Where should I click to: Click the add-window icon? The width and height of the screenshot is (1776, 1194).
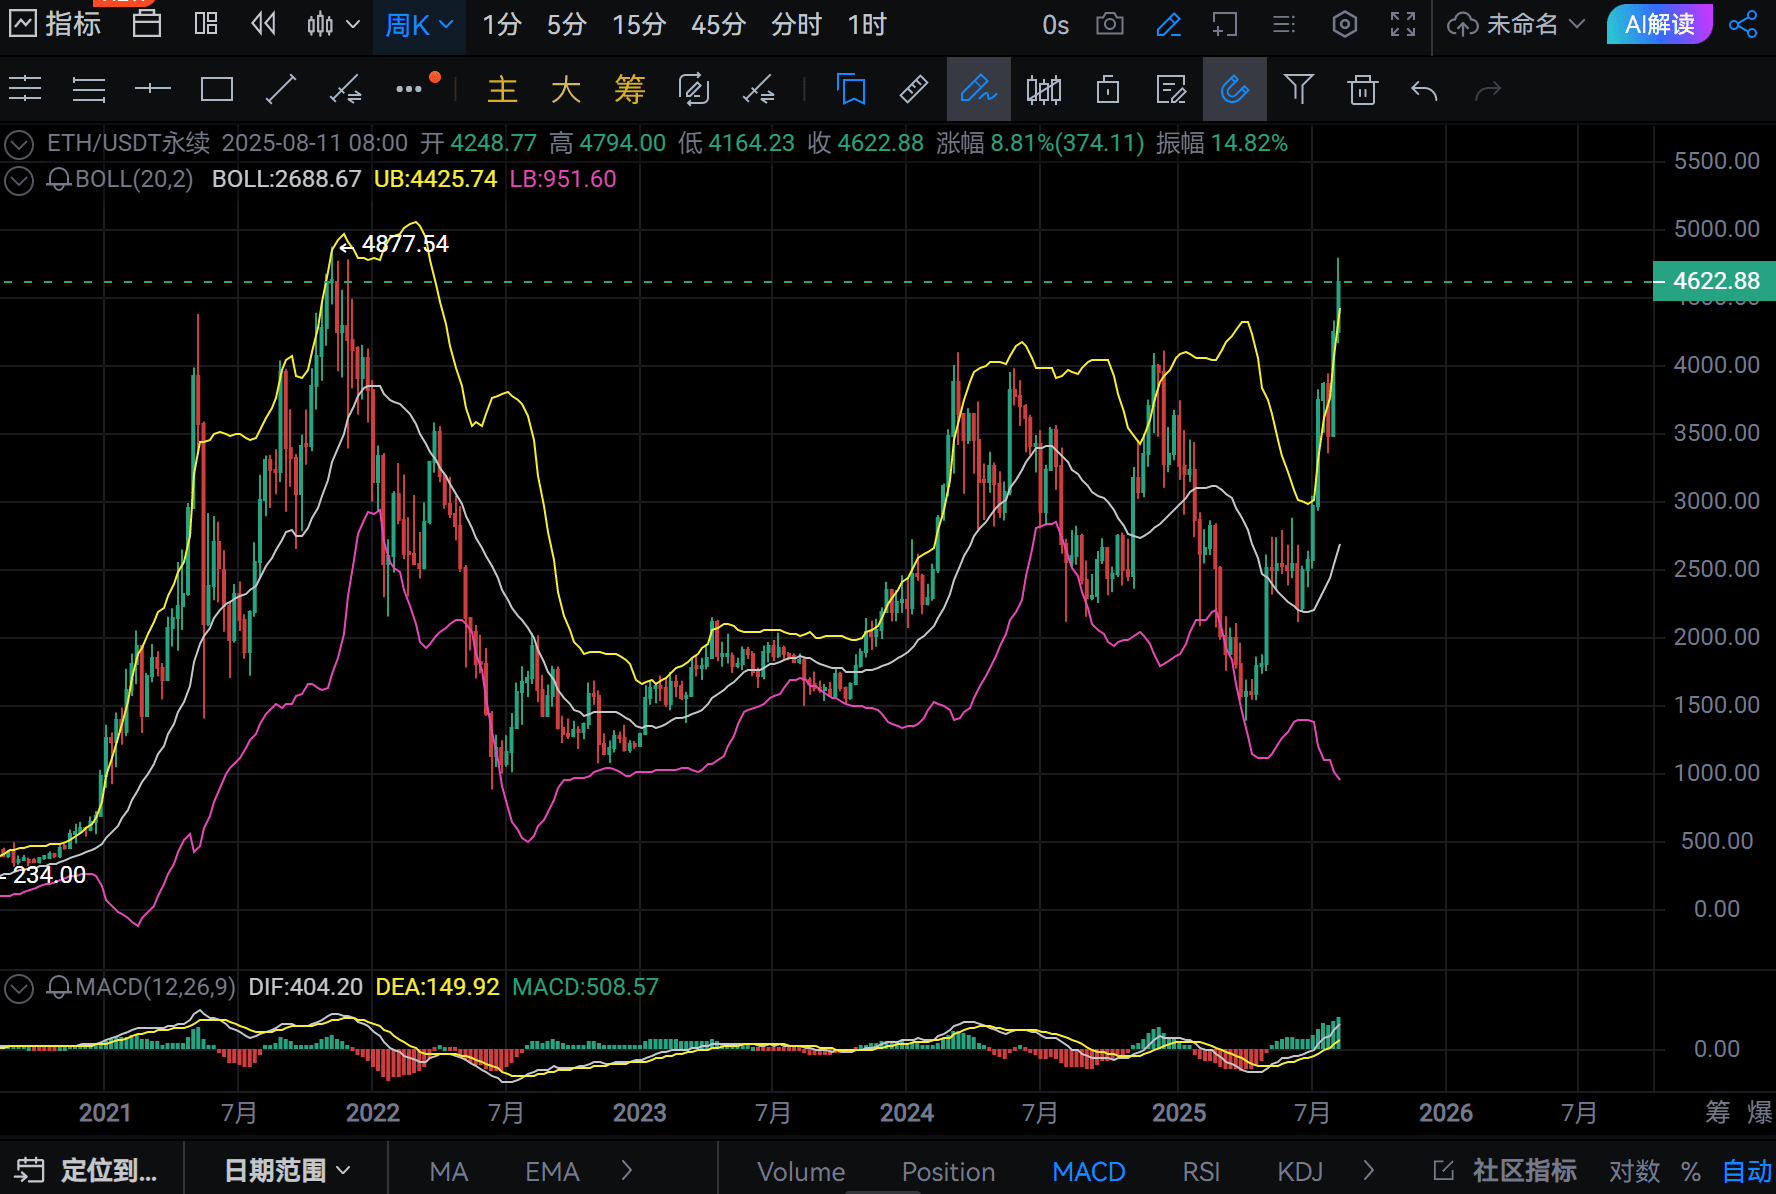tap(1225, 24)
